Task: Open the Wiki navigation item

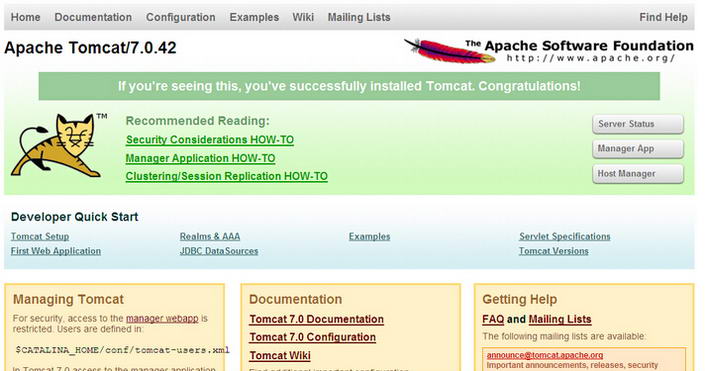Action: point(303,17)
